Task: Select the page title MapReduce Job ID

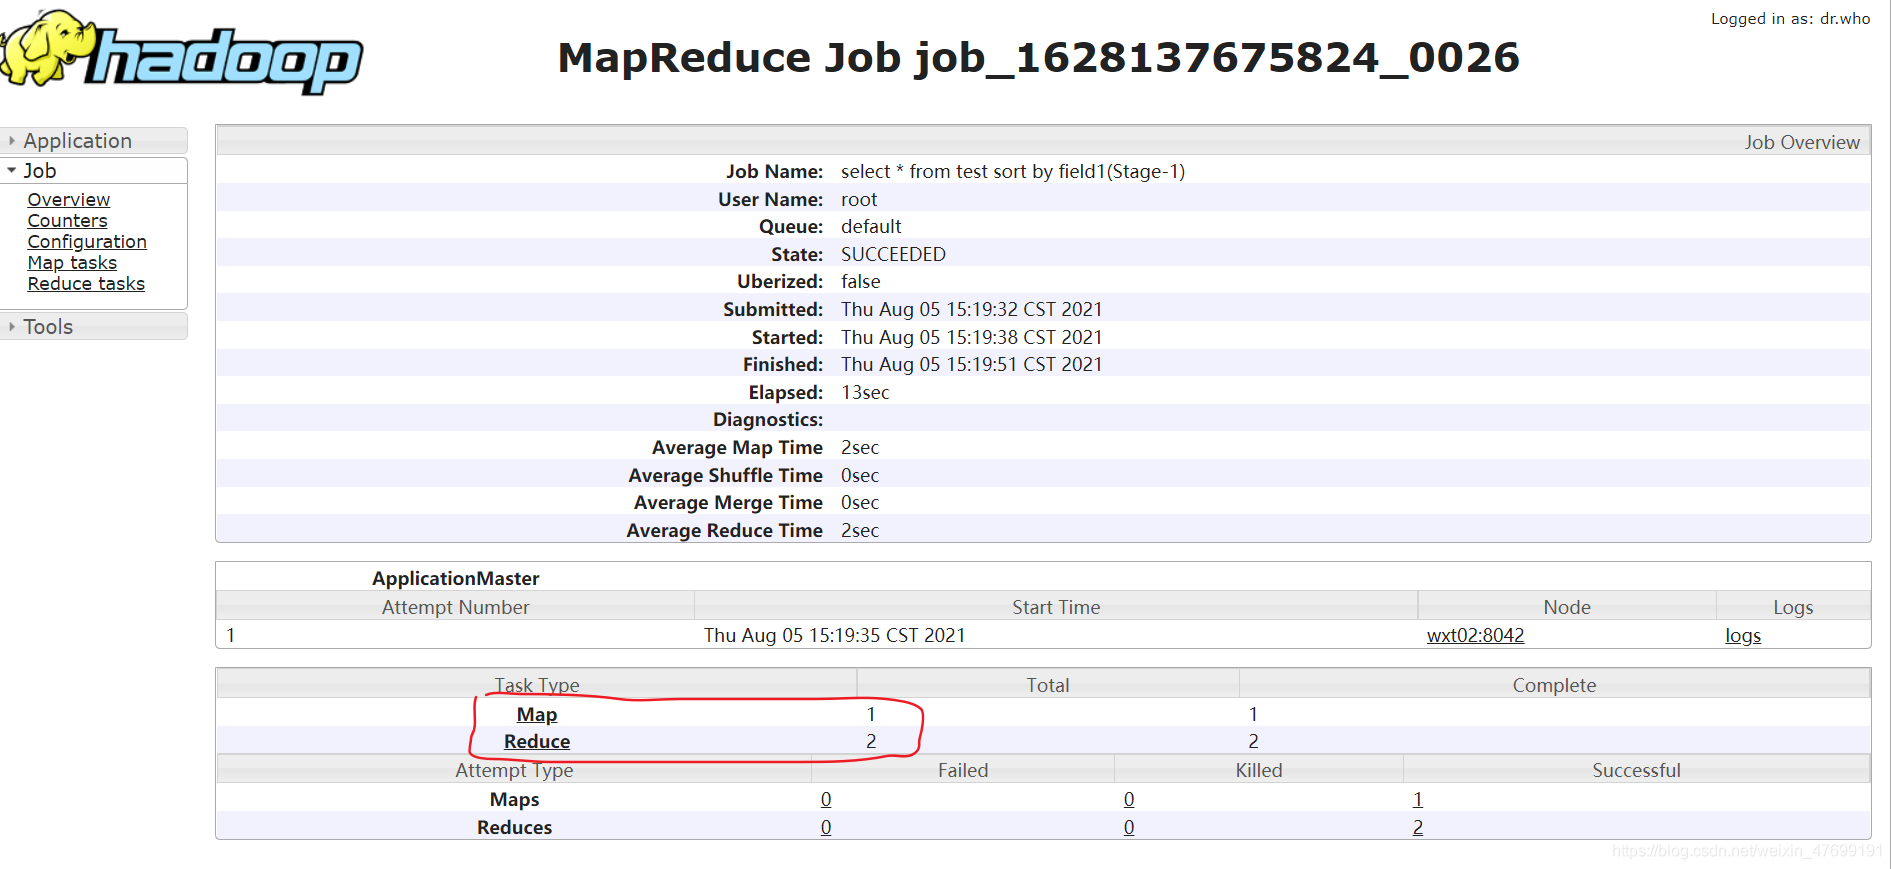Action: pyautogui.click(x=1039, y=57)
